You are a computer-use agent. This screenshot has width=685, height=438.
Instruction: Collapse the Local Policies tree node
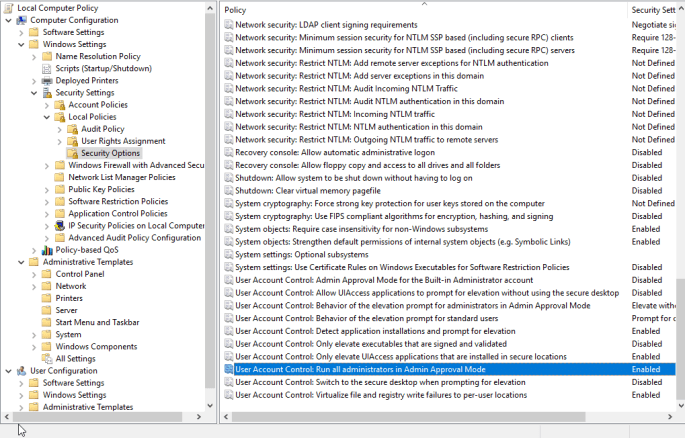(x=47, y=117)
